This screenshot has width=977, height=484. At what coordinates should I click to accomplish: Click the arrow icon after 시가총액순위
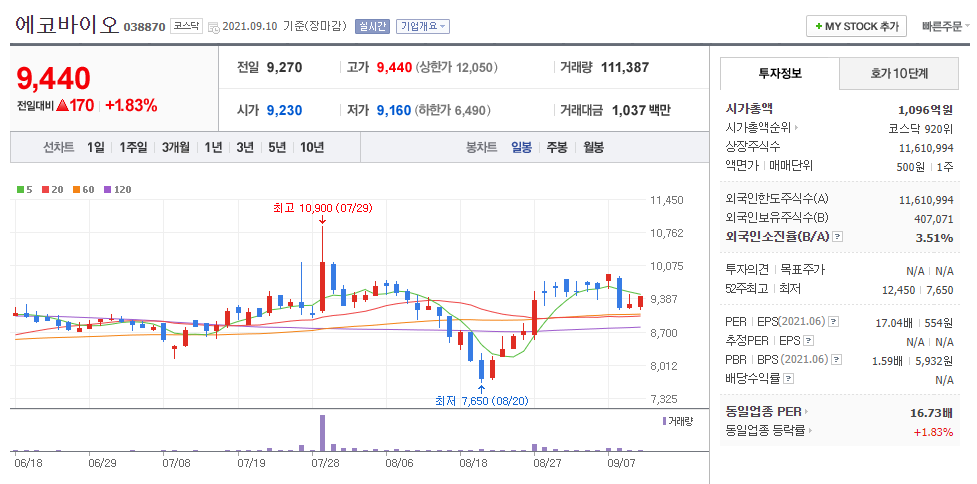coord(796,128)
